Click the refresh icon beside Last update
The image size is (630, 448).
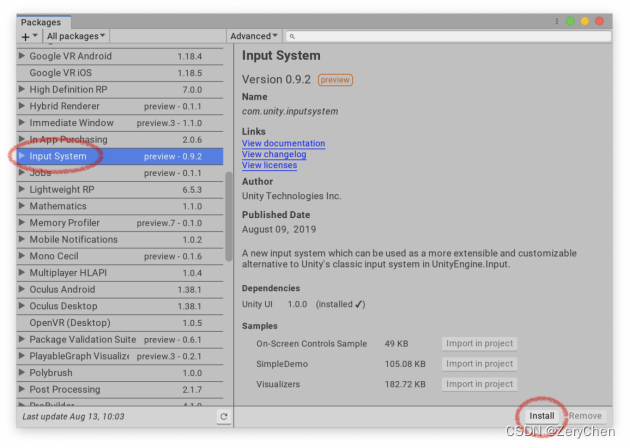click(x=224, y=417)
